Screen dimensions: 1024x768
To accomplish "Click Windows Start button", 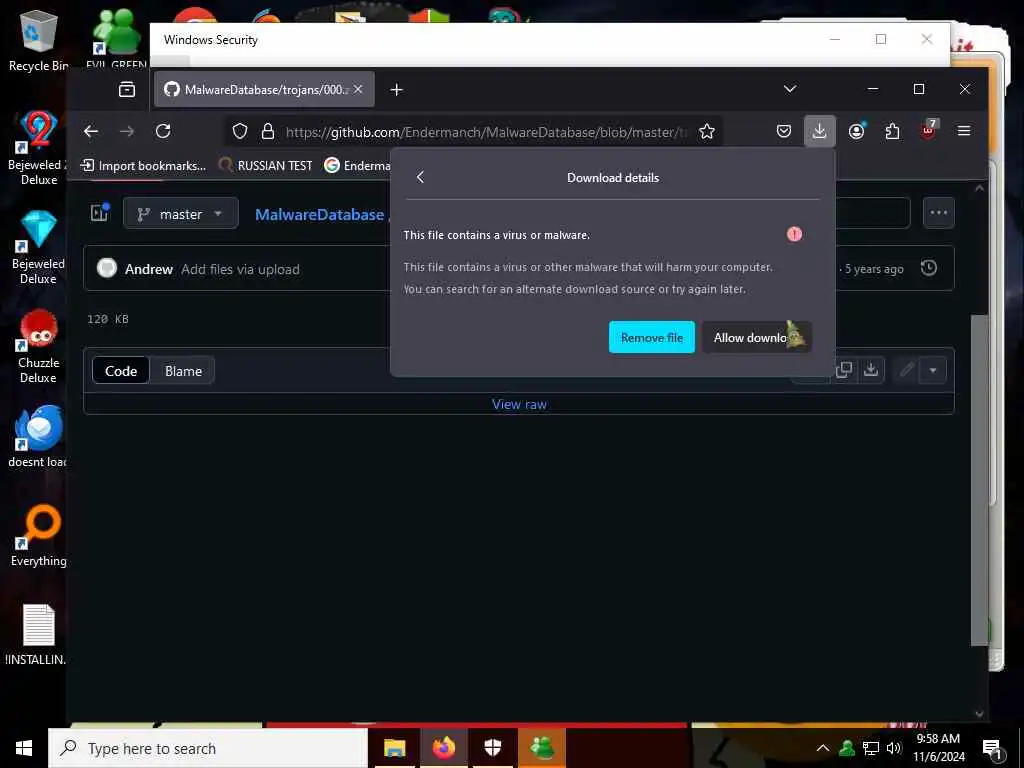I will pos(24,748).
